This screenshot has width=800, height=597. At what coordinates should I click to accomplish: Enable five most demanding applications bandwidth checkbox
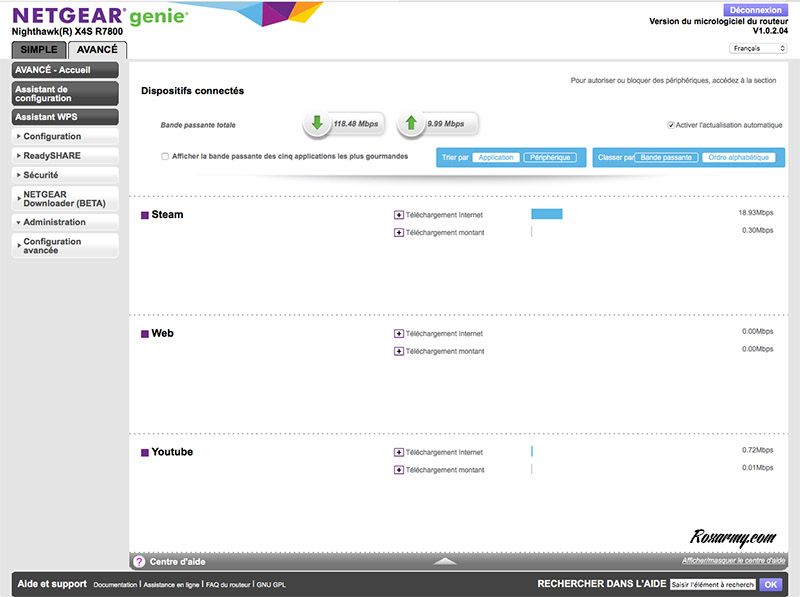click(165, 156)
